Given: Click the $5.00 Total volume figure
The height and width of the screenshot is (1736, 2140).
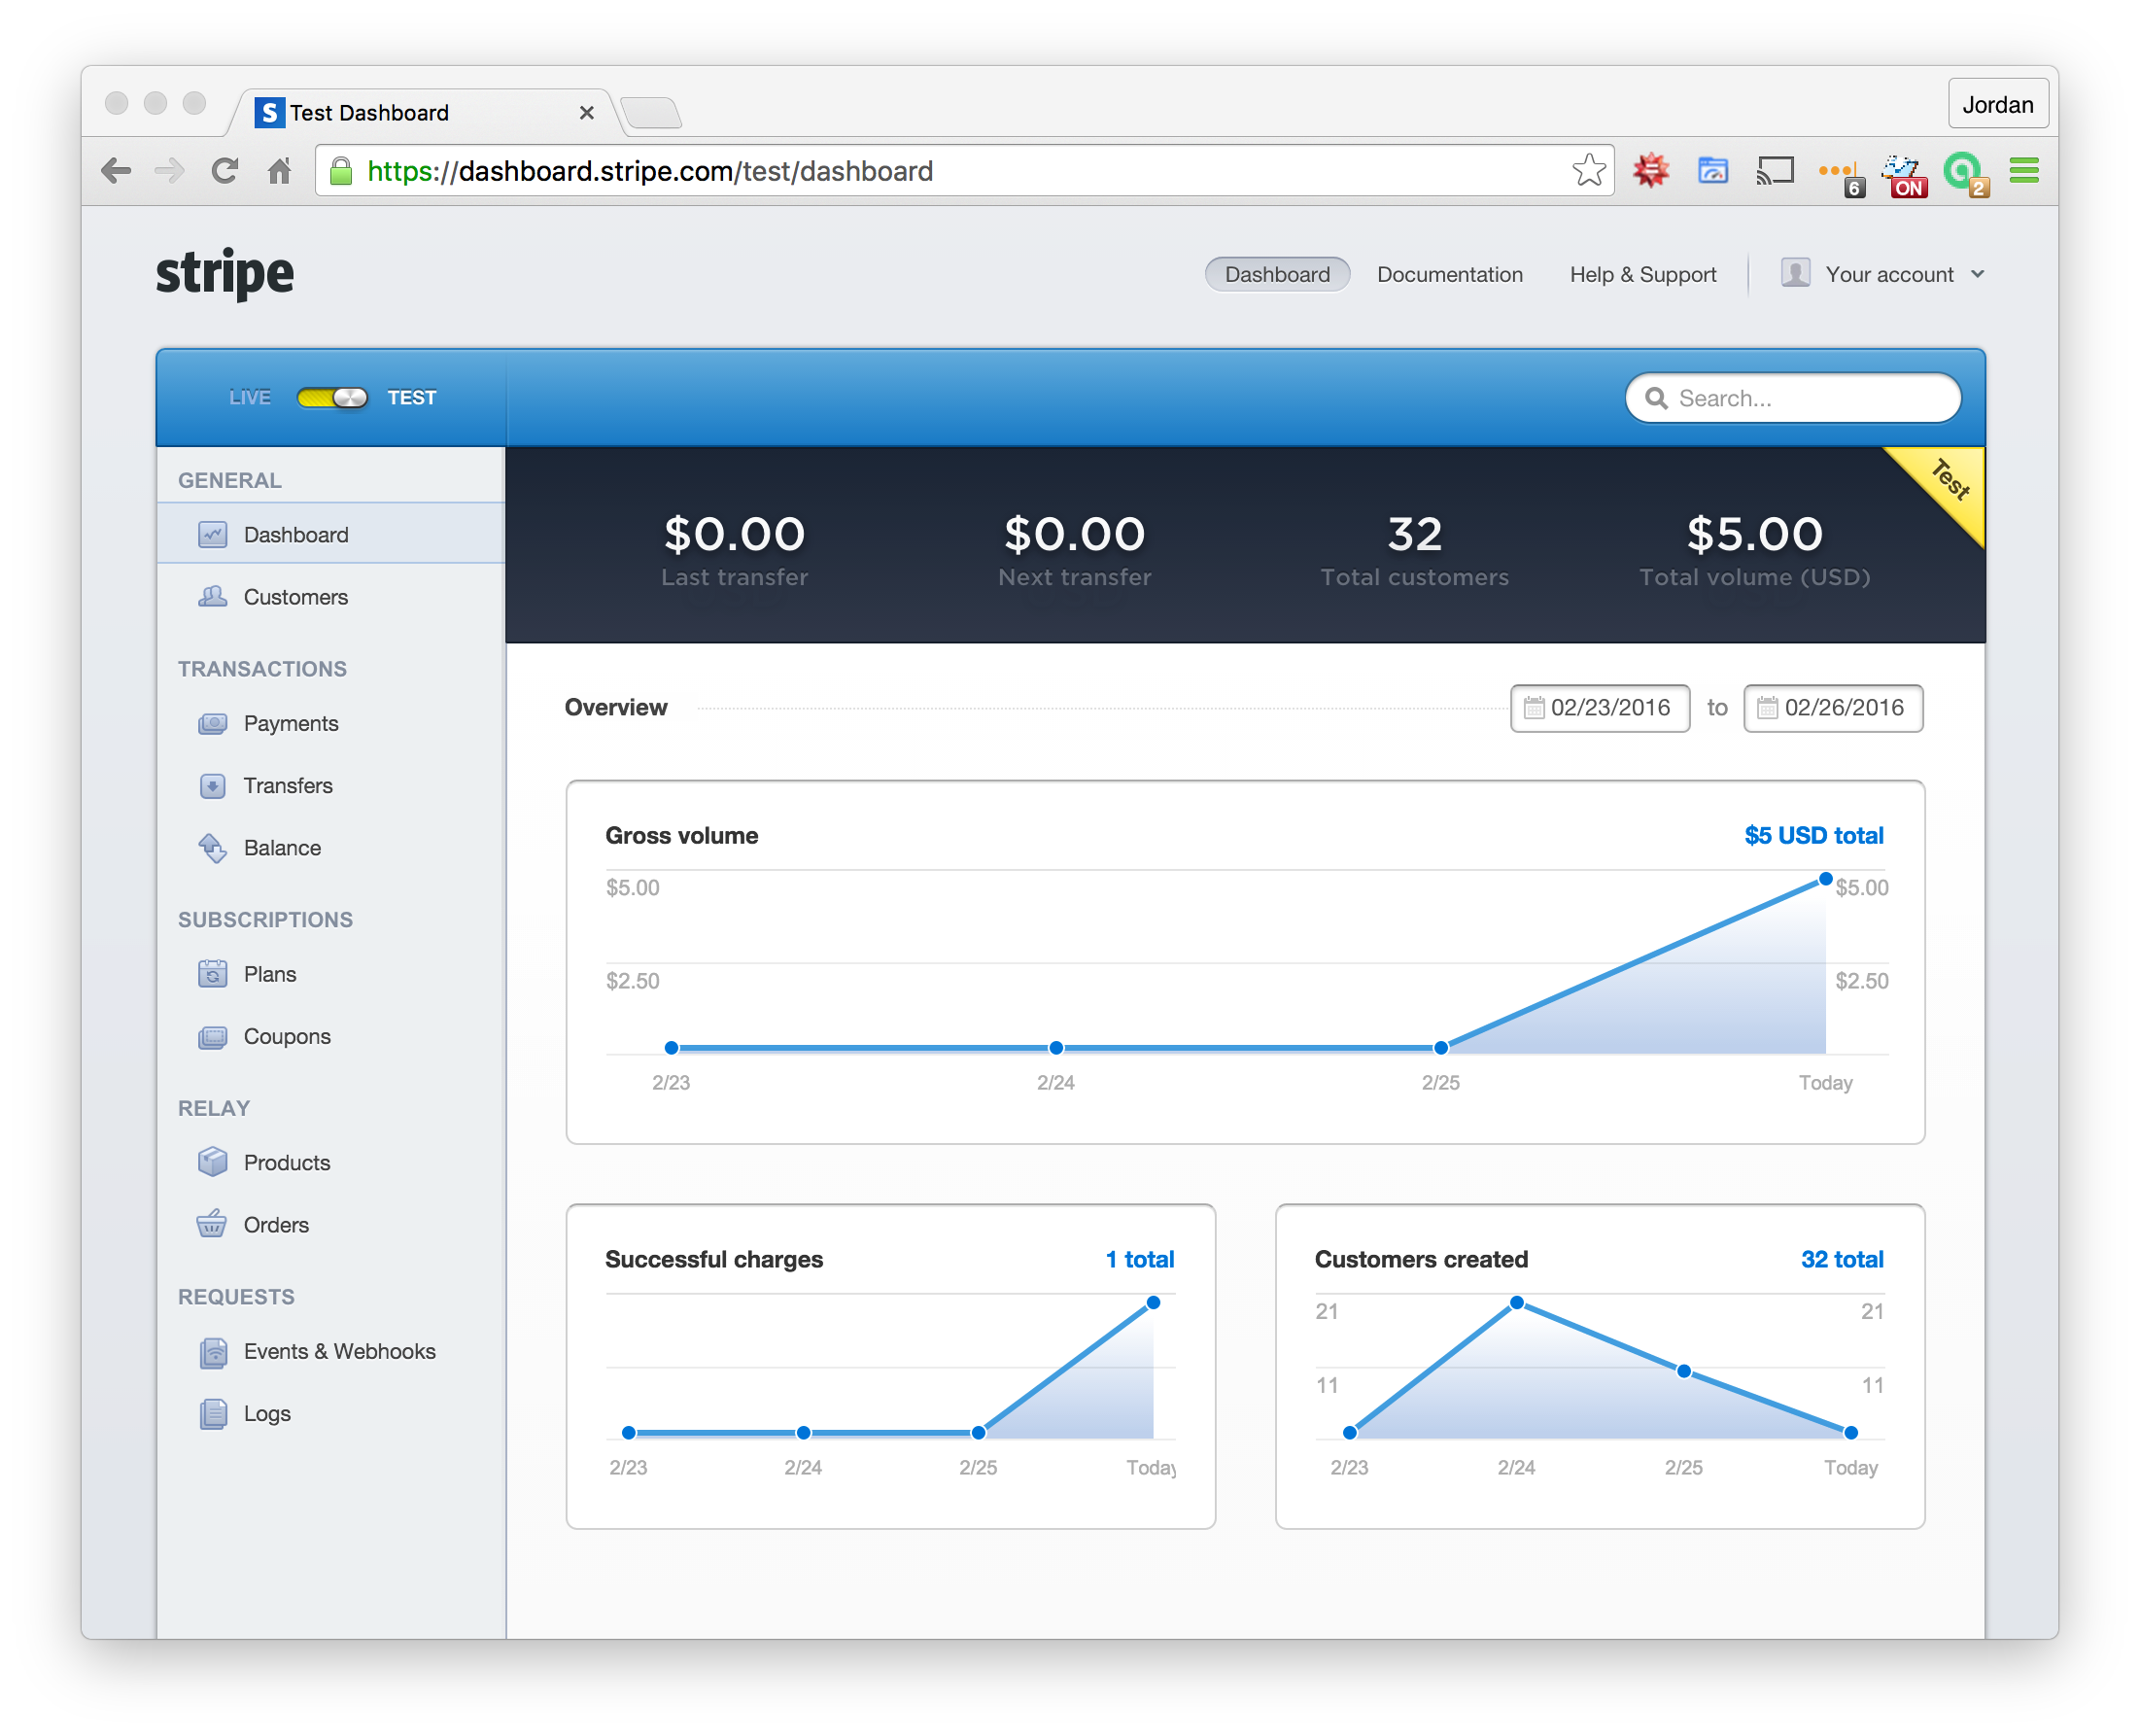Looking at the screenshot, I should pyautogui.click(x=1755, y=534).
